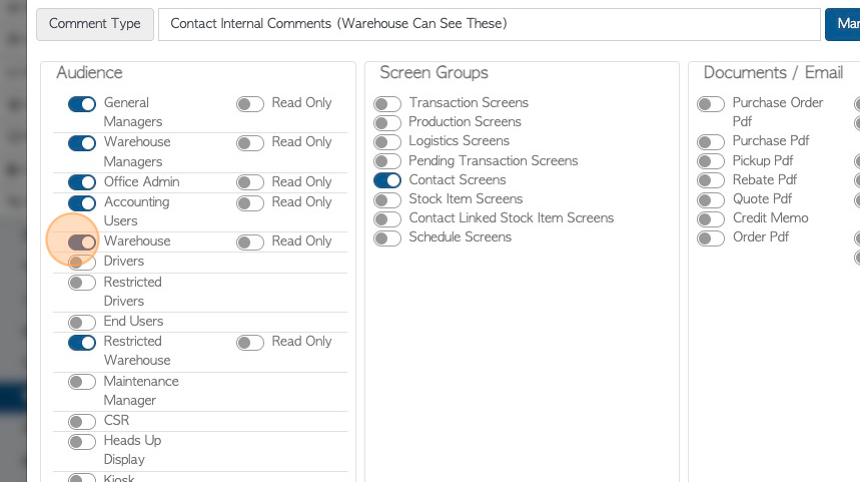This screenshot has width=860, height=482.
Task: Turn off the Office Admin toggle
Action: click(x=82, y=182)
